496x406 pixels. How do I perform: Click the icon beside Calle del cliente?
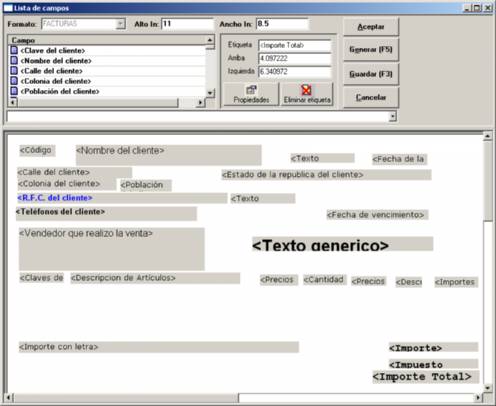click(14, 71)
